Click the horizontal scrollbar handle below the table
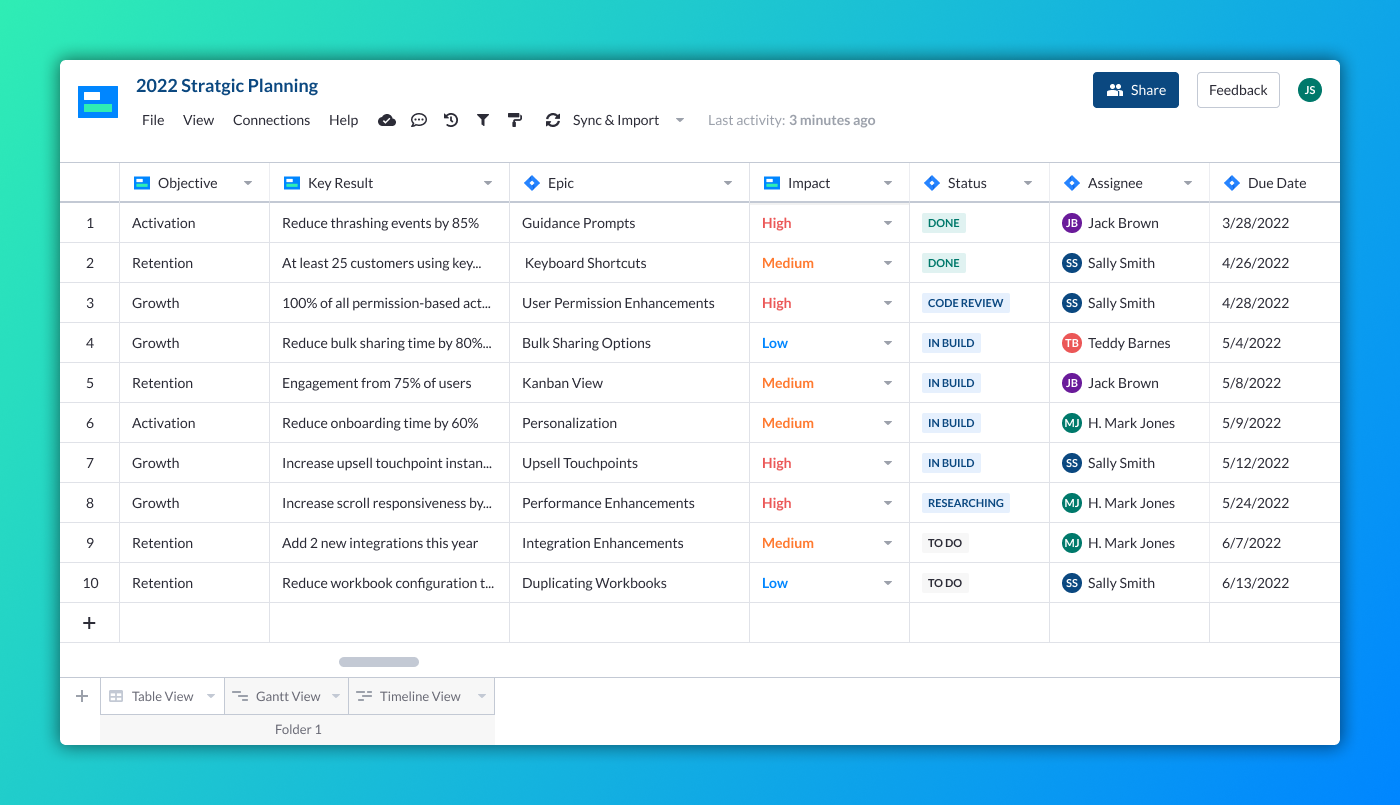The width and height of the screenshot is (1400, 805). click(378, 661)
